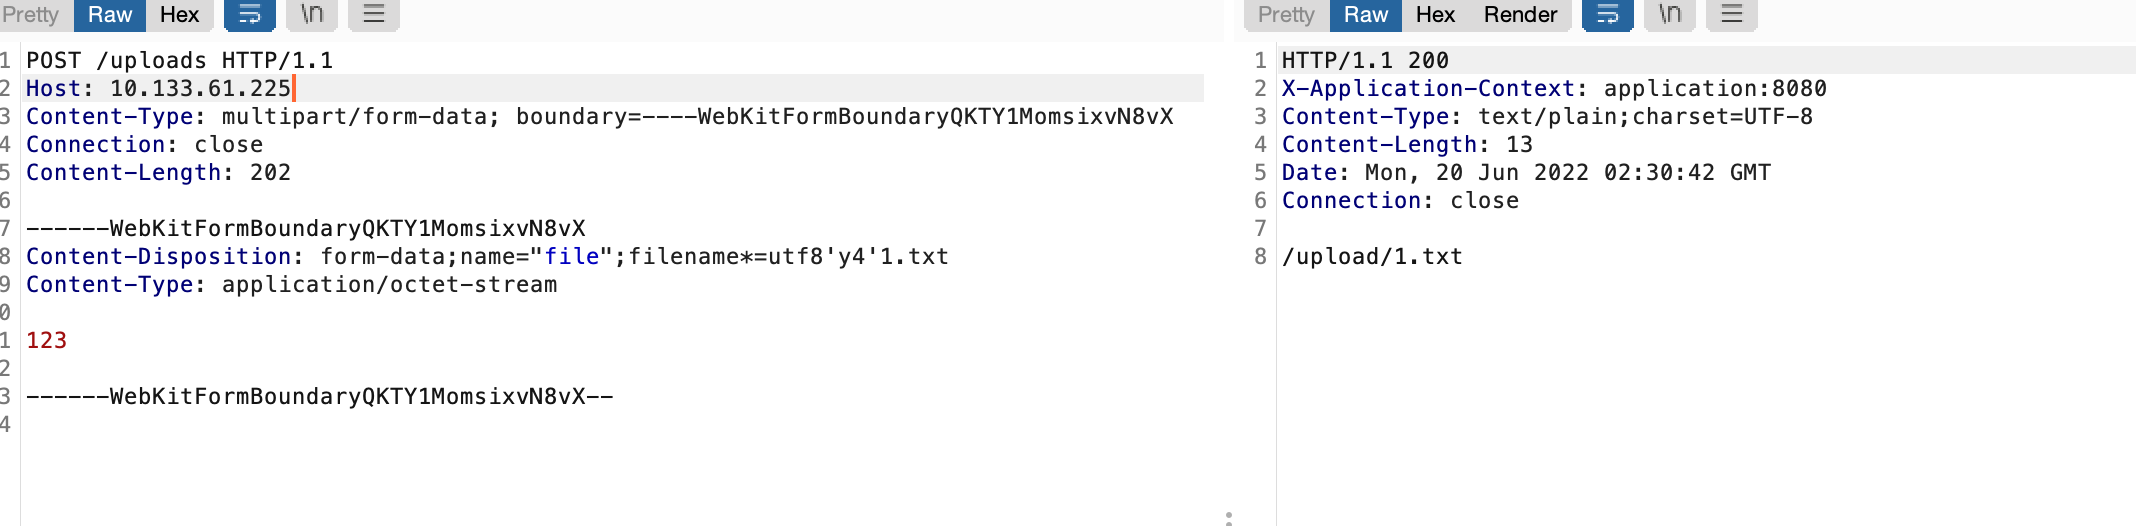The image size is (2136, 526).
Task: Select the response Raw tab
Action: [x=1366, y=14]
